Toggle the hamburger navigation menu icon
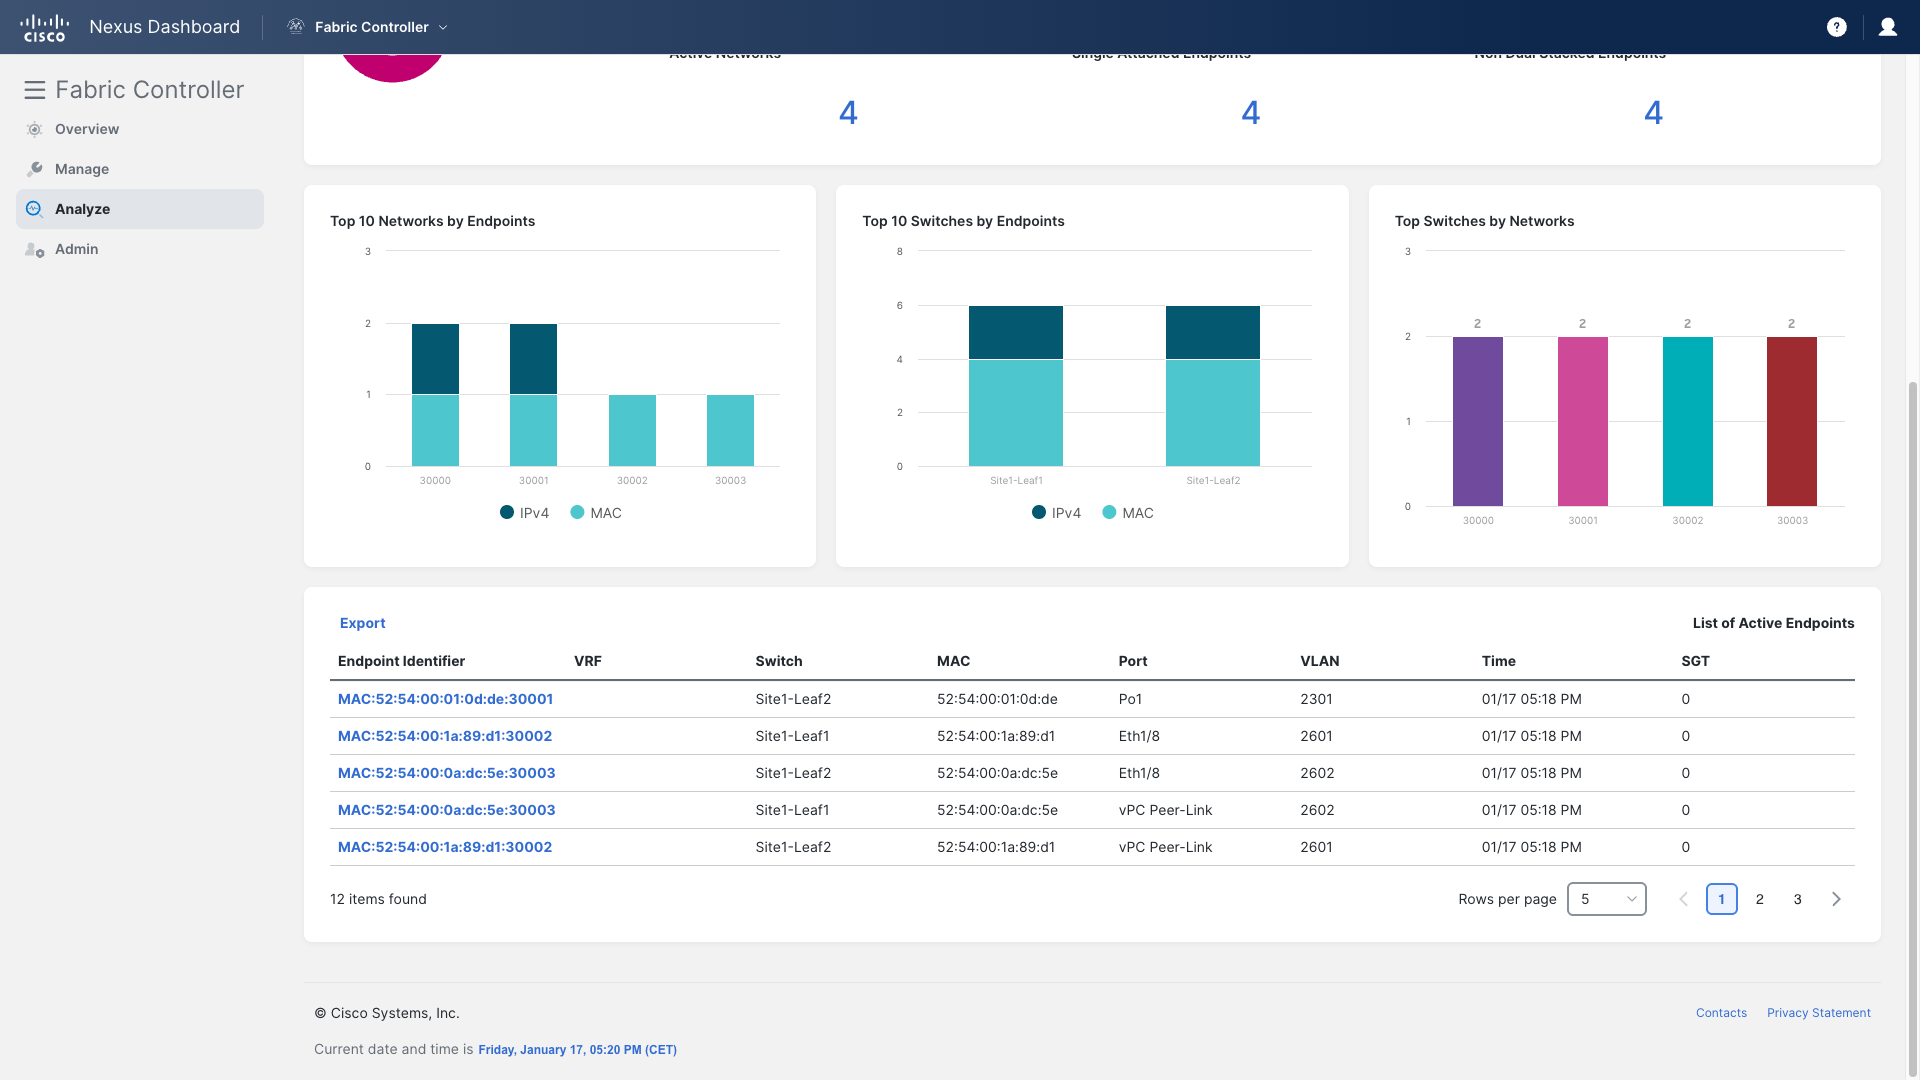 click(35, 90)
